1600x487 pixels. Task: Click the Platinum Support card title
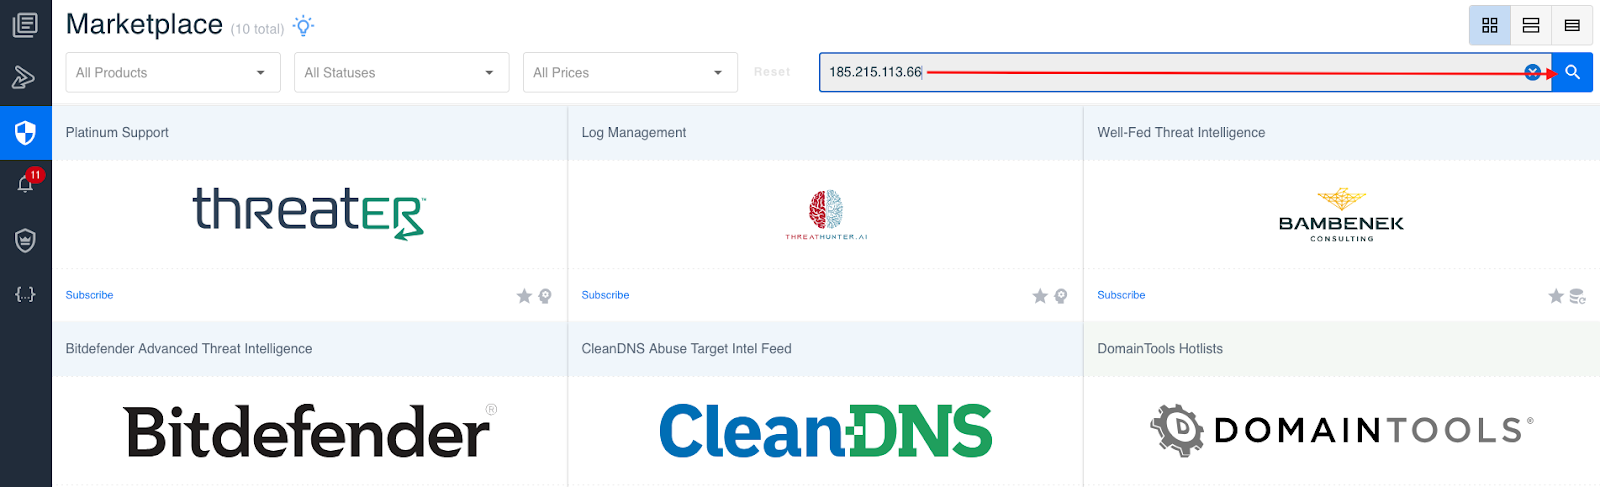point(117,133)
